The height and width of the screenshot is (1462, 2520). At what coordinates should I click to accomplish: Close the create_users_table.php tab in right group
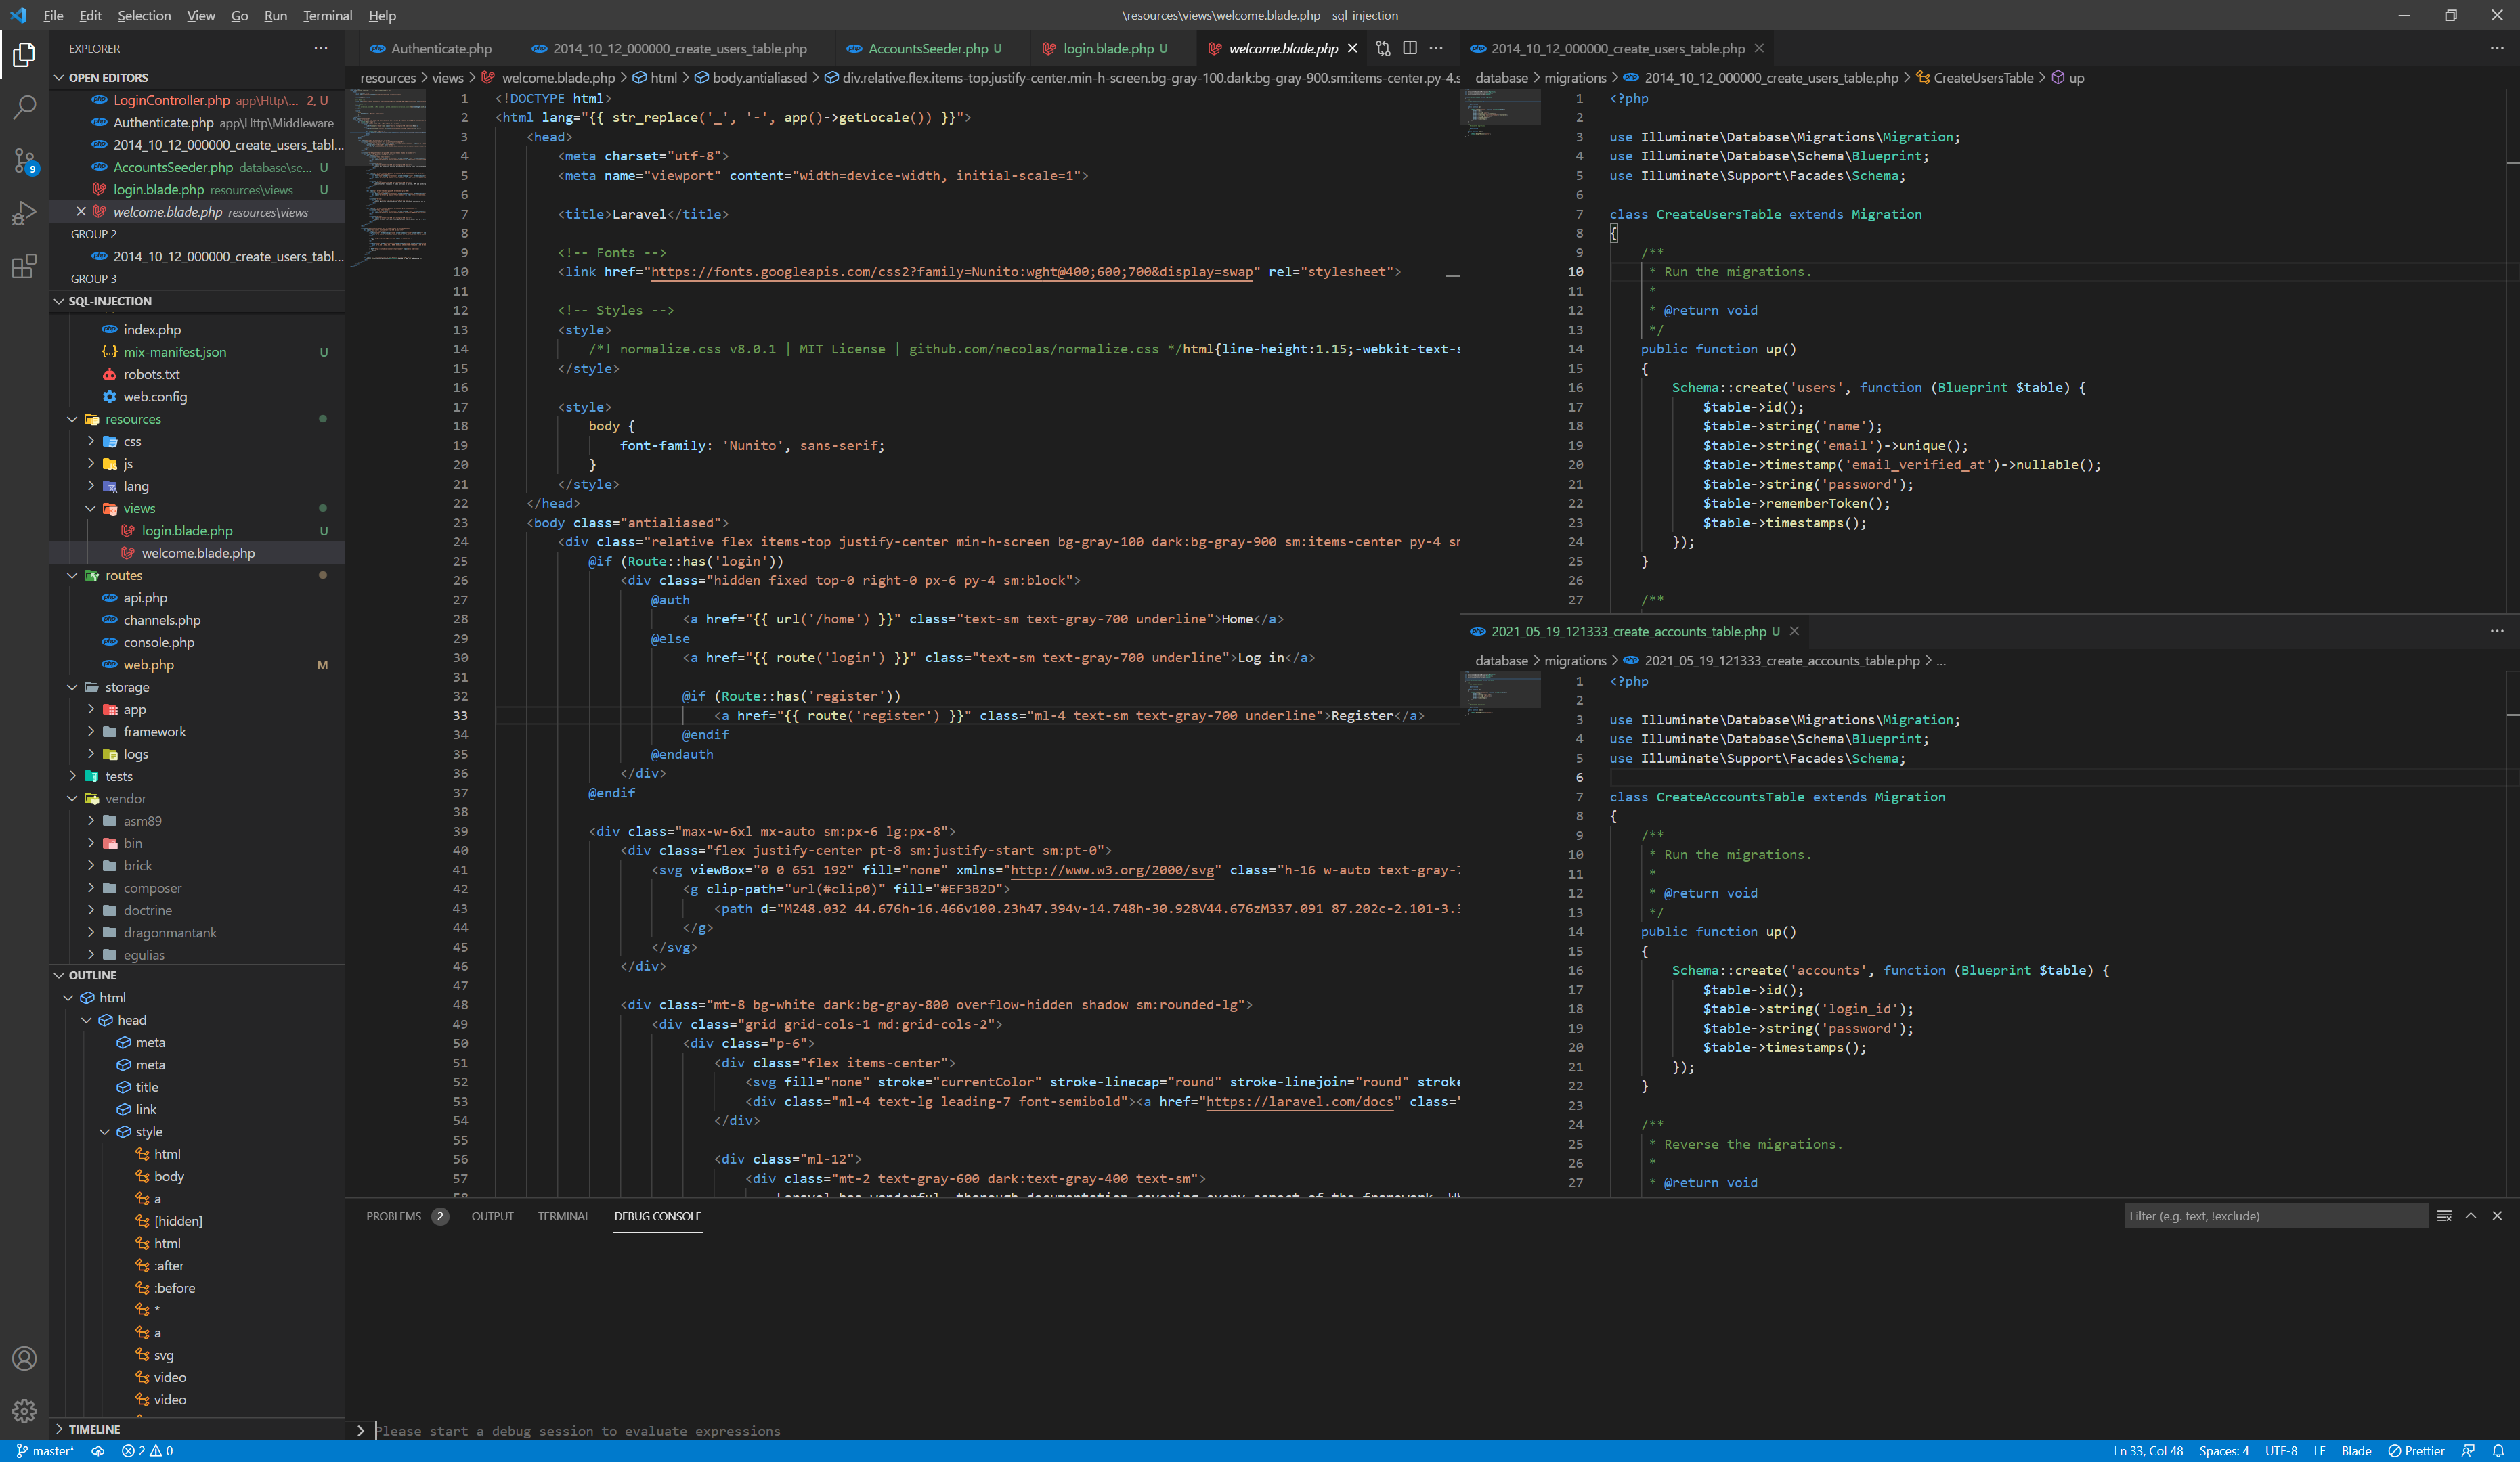(1759, 48)
